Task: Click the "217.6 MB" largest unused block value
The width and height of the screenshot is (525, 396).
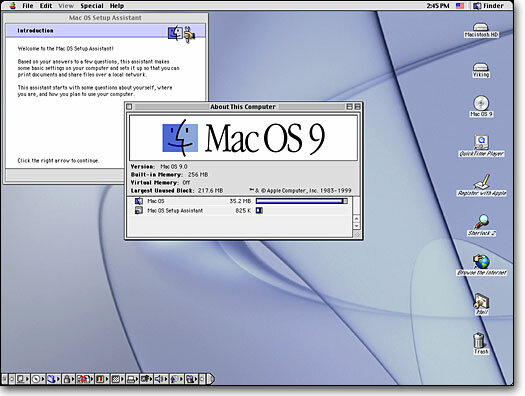Action: [x=210, y=190]
